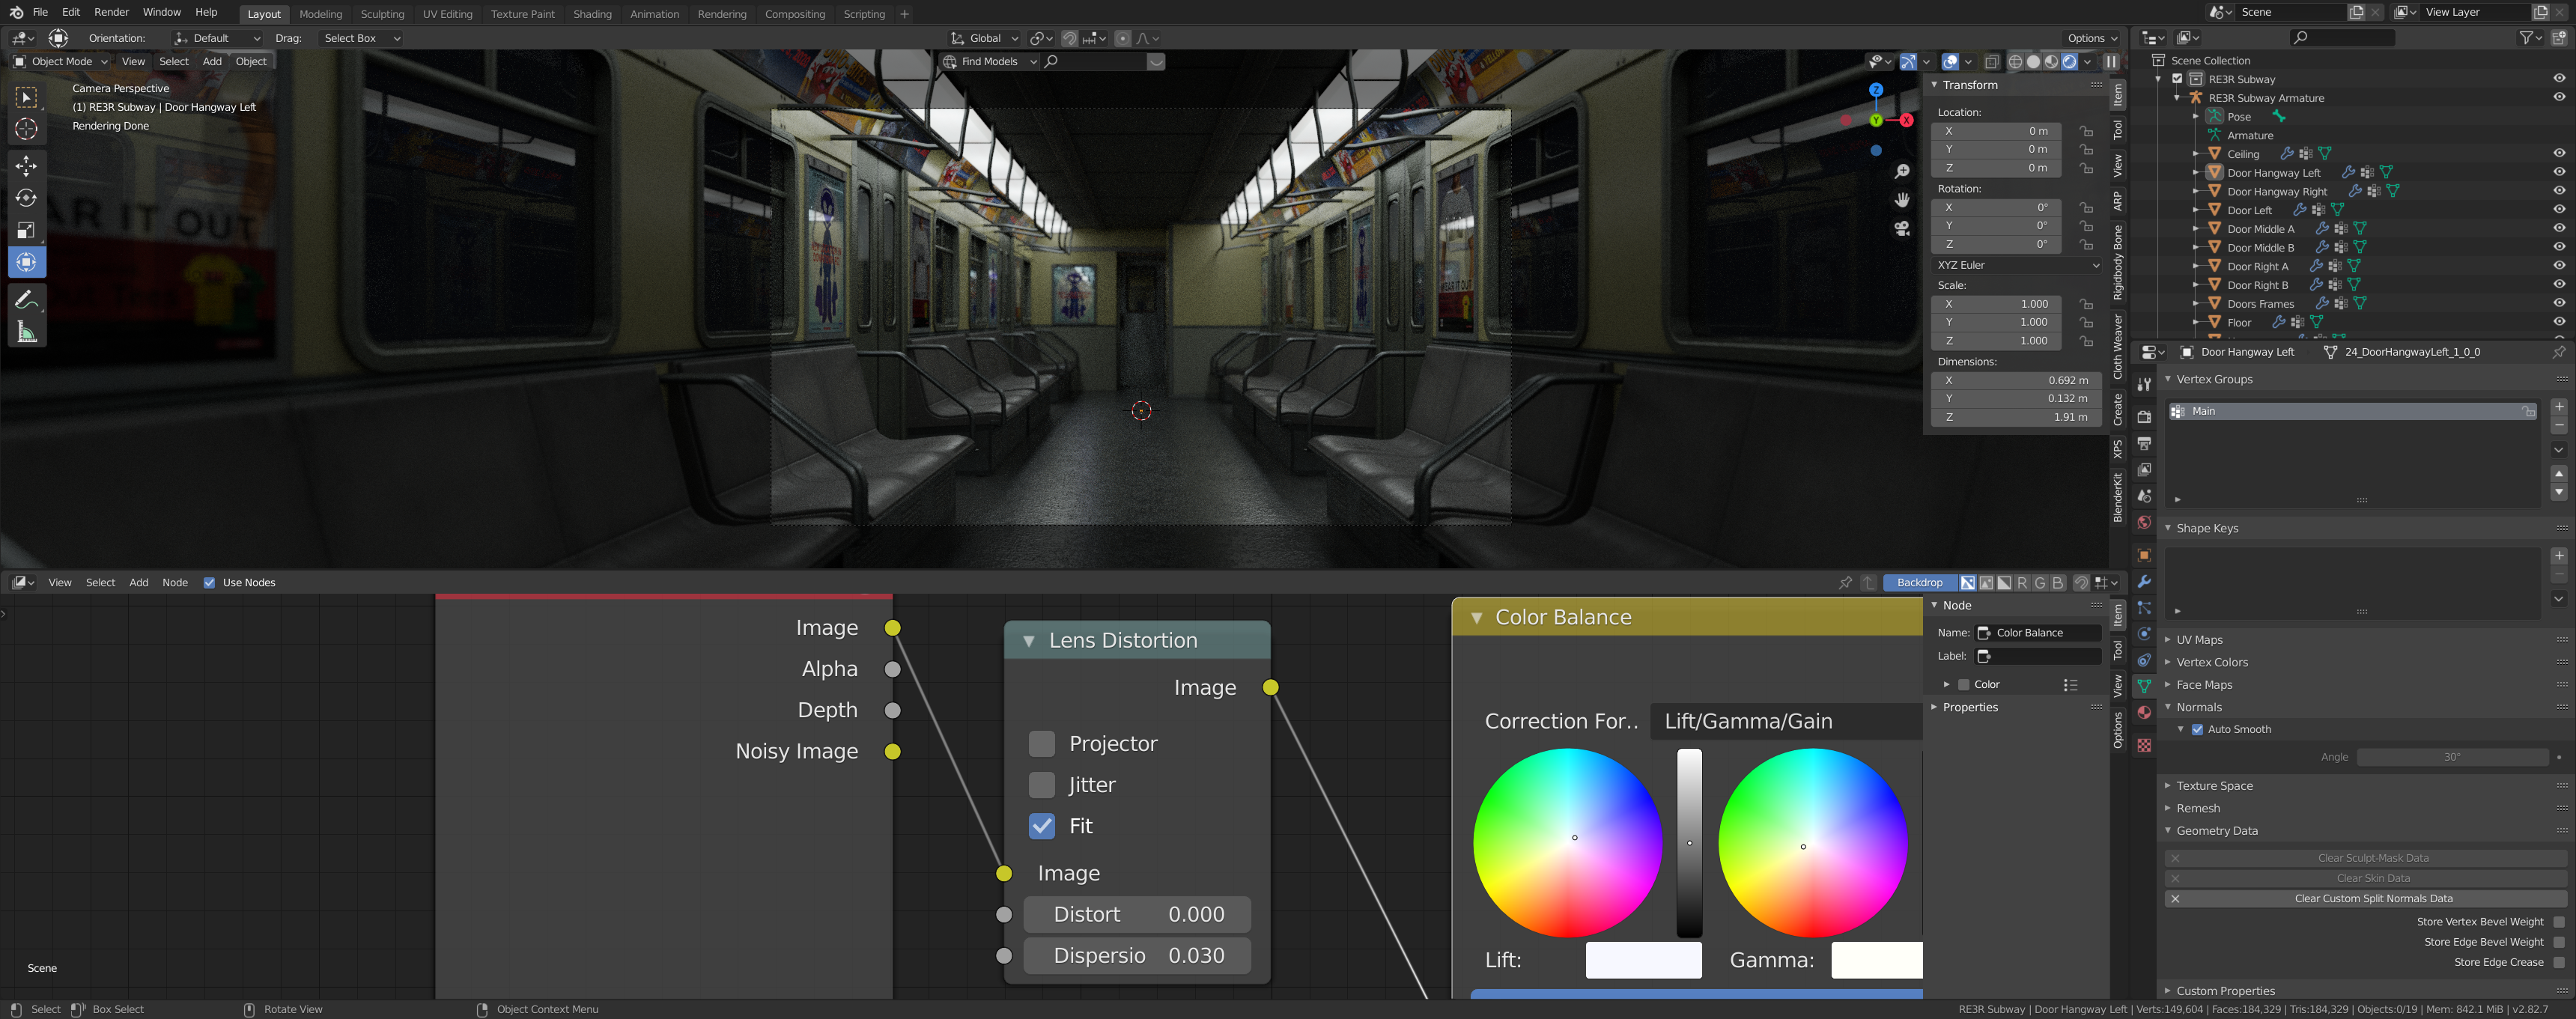Toggle visibility of Door Left object

tap(2559, 210)
